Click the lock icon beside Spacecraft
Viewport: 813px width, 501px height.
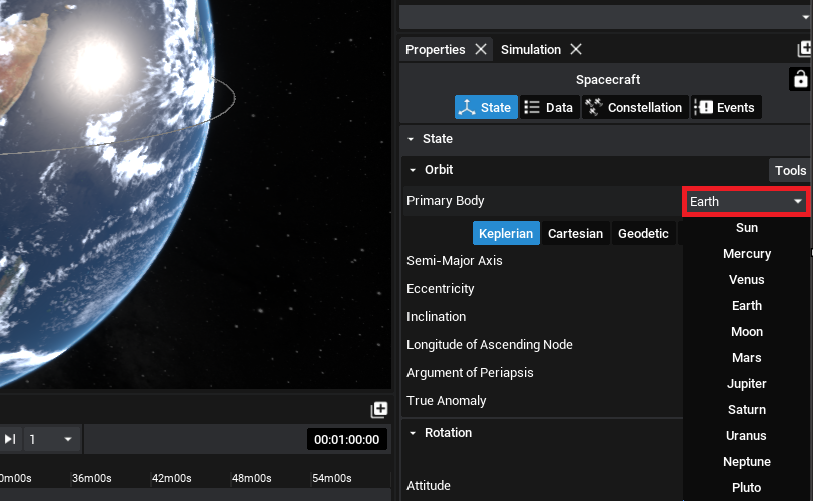pyautogui.click(x=800, y=79)
